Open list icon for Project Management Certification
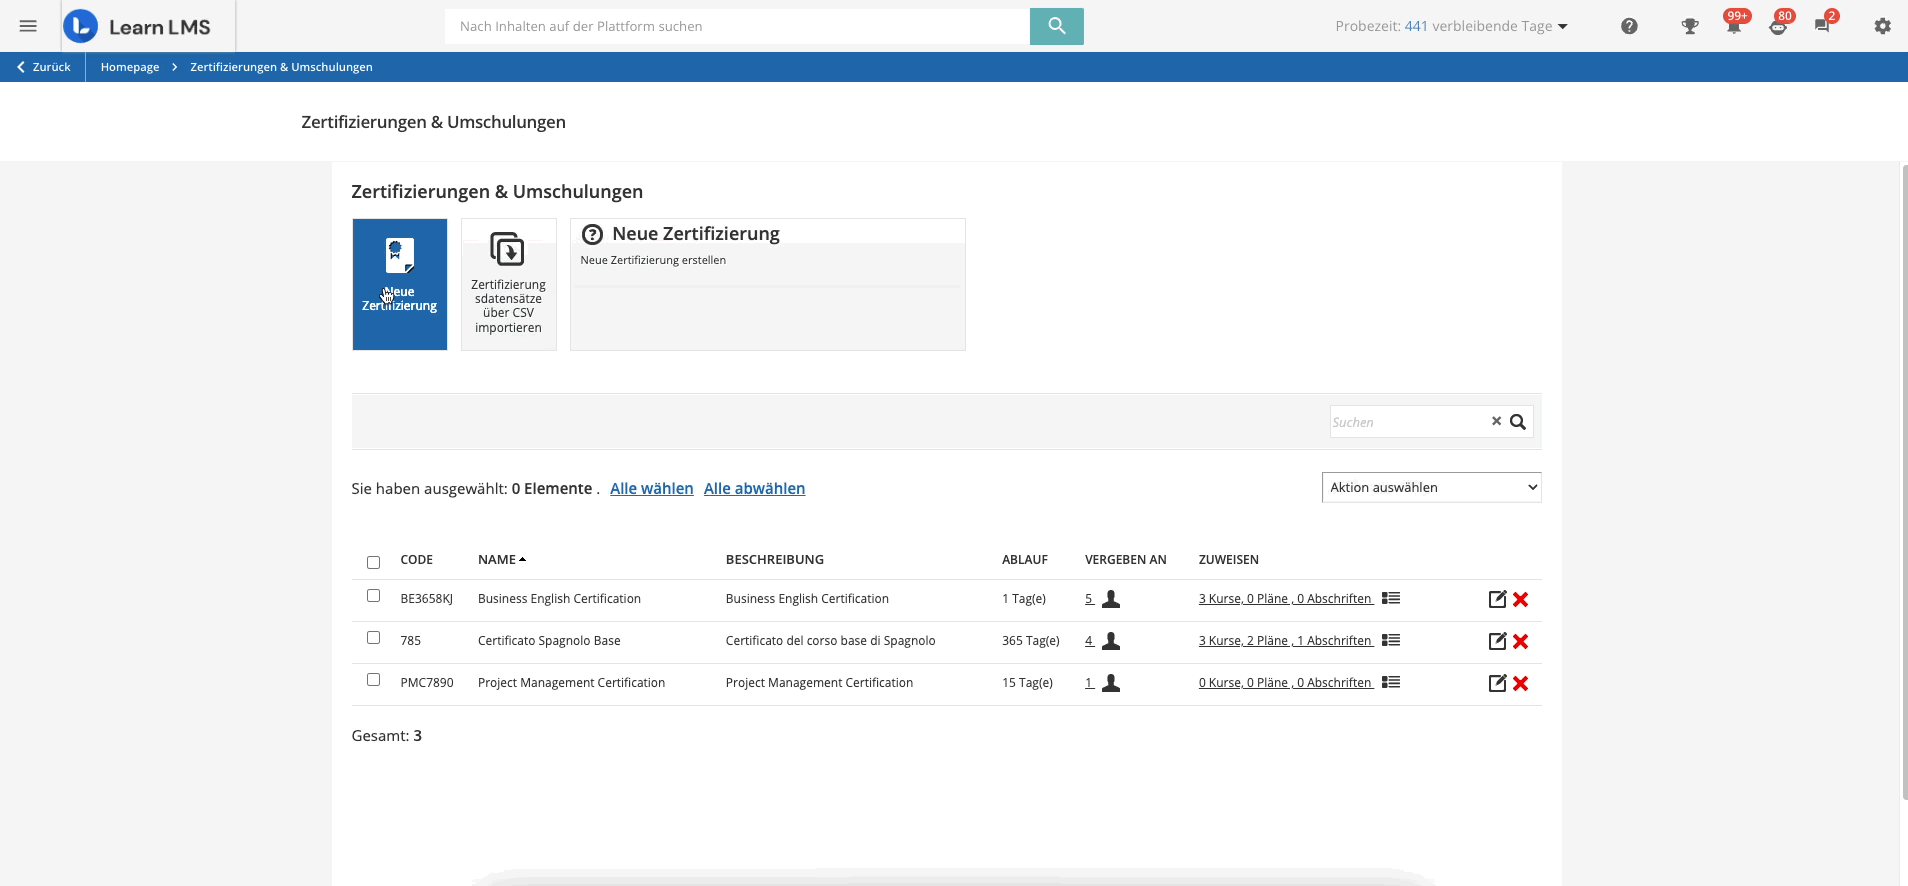This screenshot has width=1908, height=886. 1391,682
